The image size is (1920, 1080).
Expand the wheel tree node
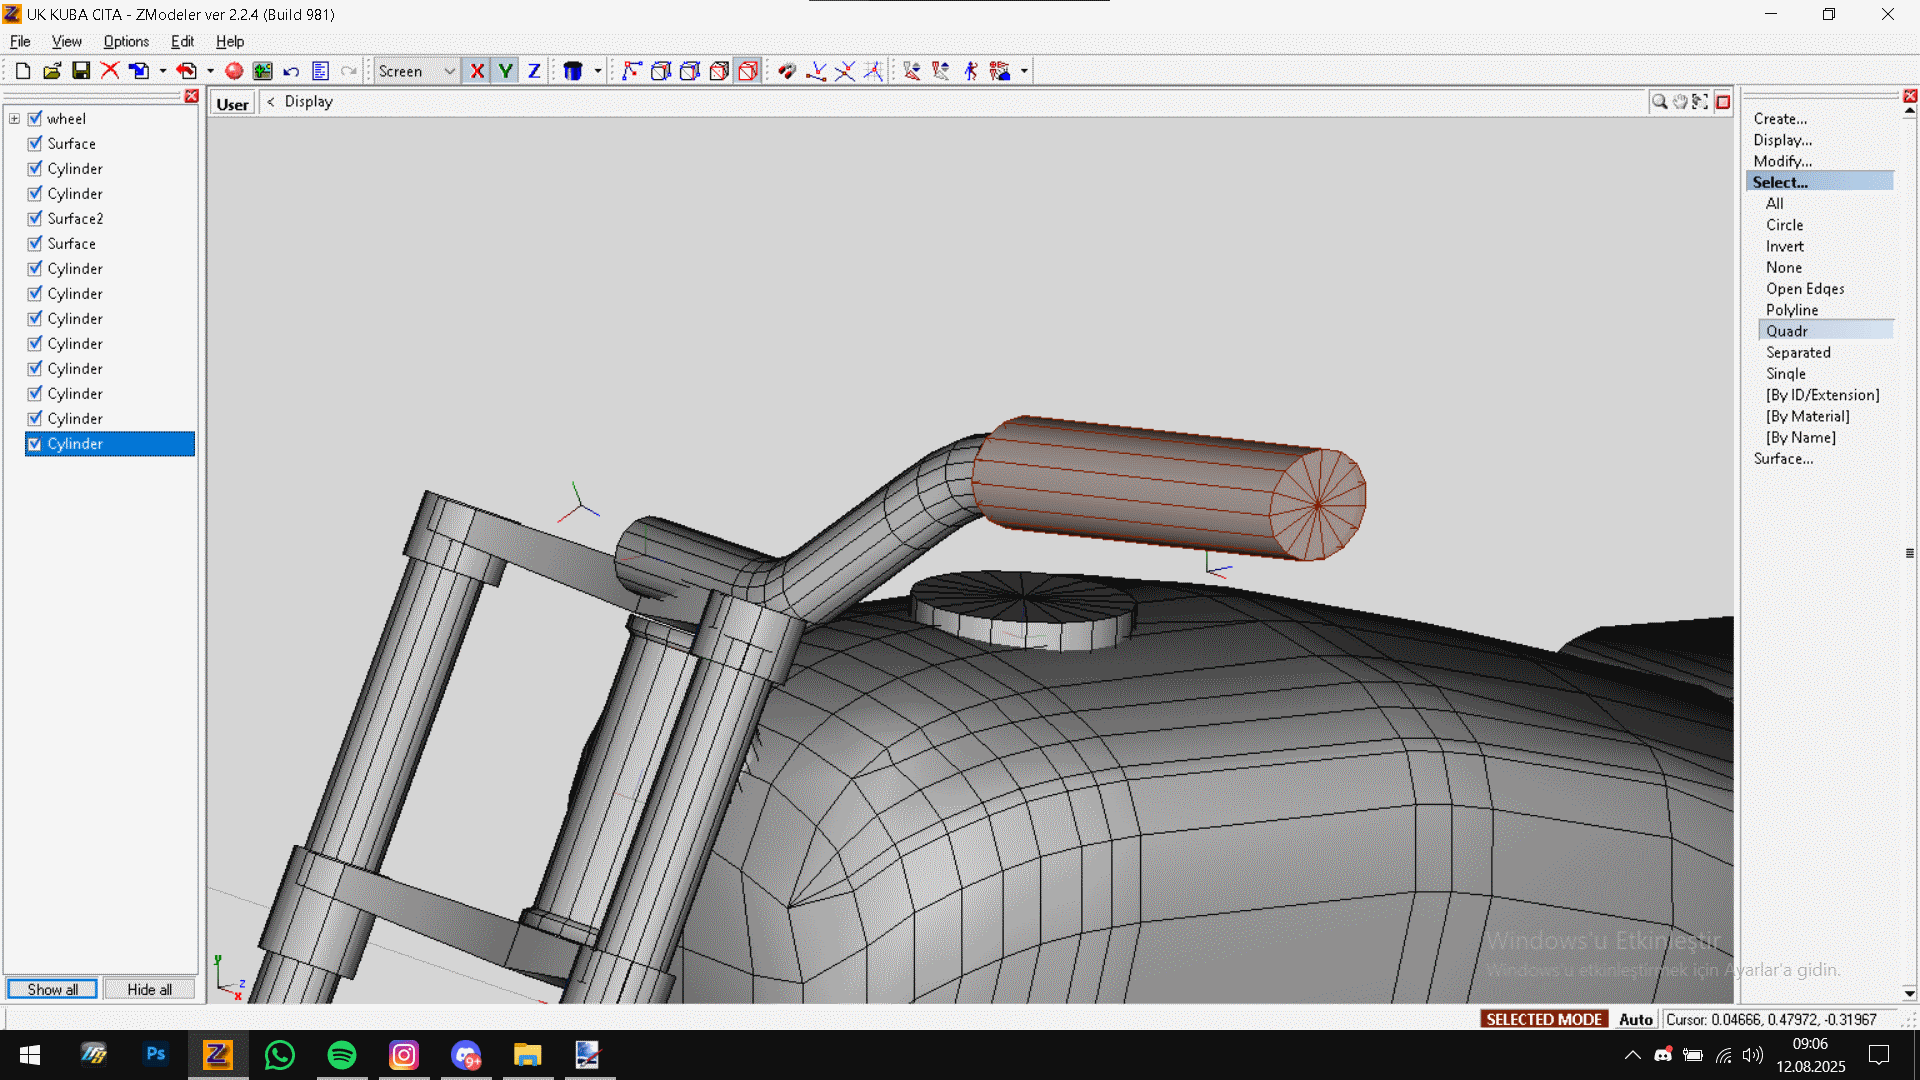[15, 119]
